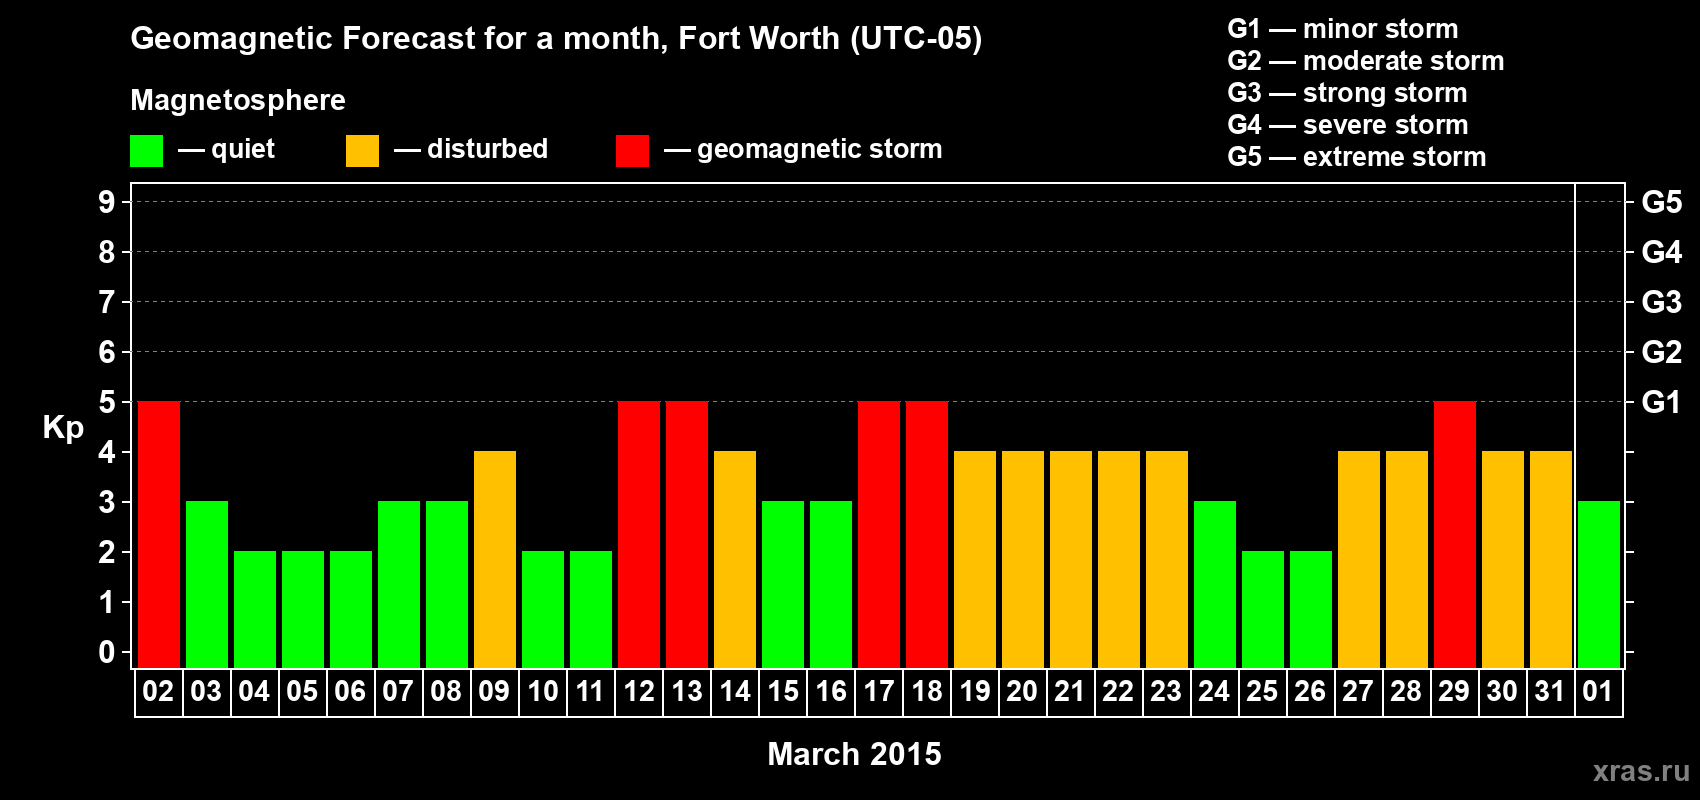Click the date label 20
Screen dimensions: 1700x800
[x=1022, y=692]
